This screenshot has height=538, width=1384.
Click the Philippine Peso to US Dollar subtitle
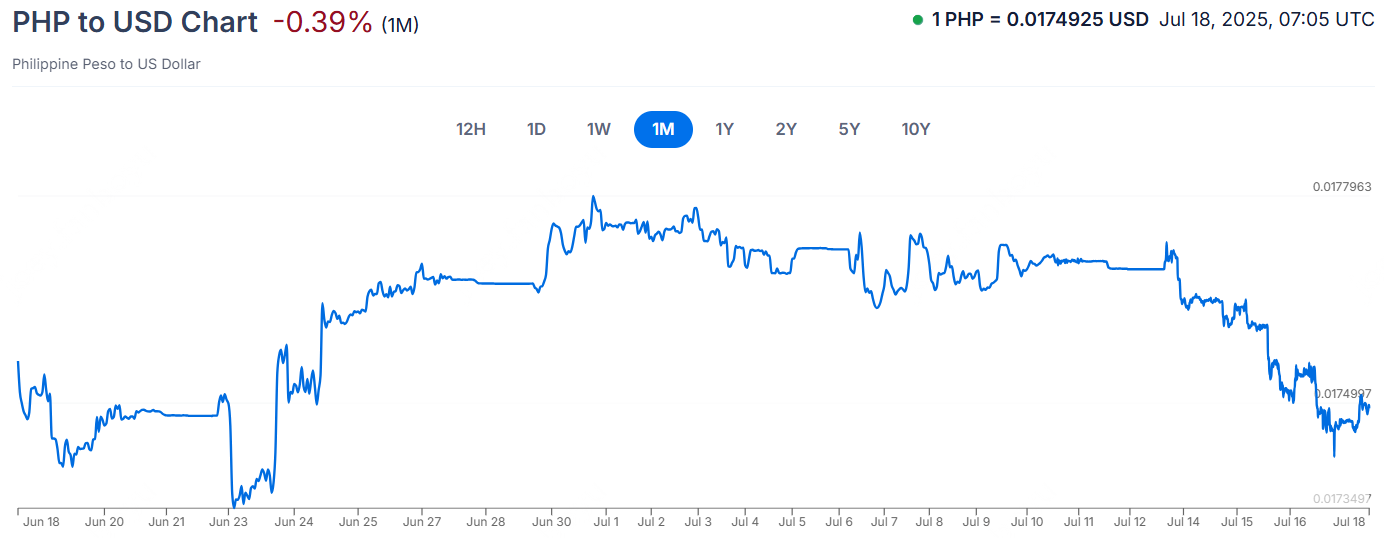click(107, 64)
